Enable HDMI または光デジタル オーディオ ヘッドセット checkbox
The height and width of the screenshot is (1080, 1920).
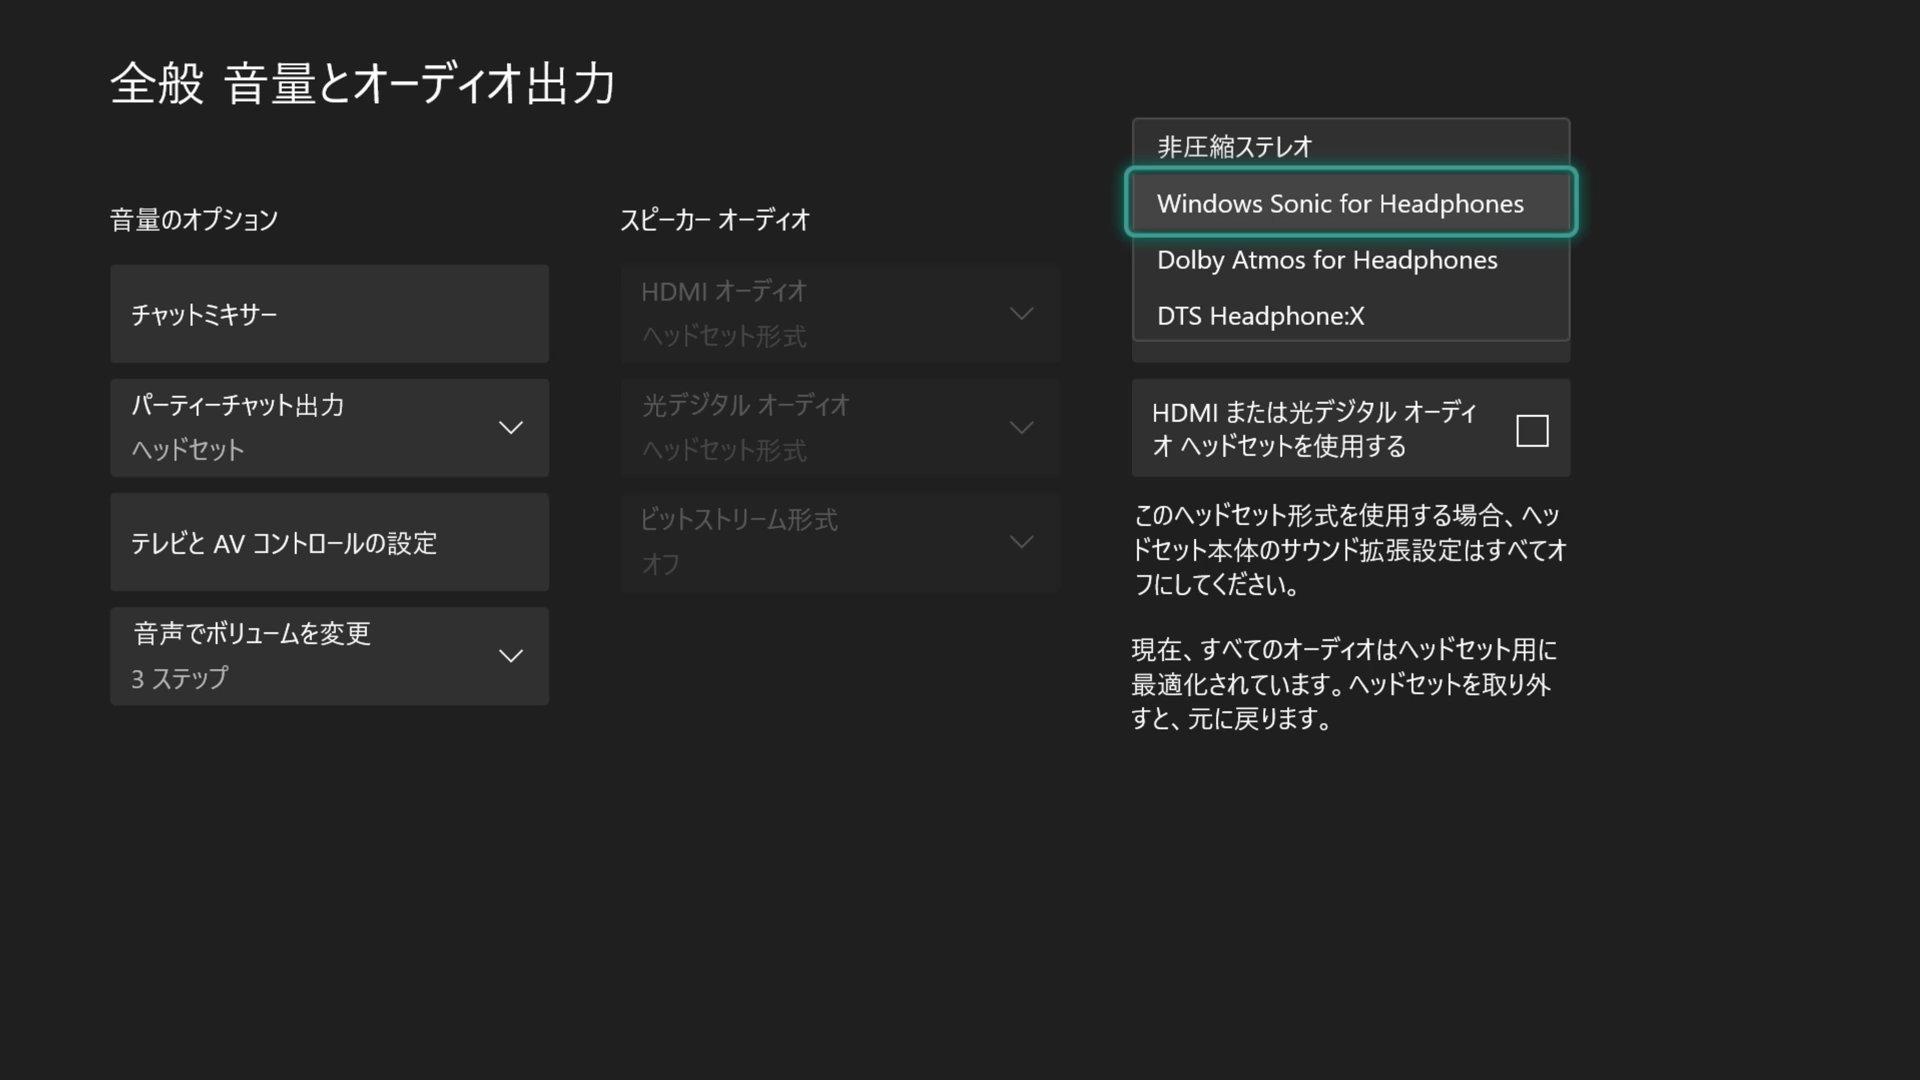point(1531,430)
